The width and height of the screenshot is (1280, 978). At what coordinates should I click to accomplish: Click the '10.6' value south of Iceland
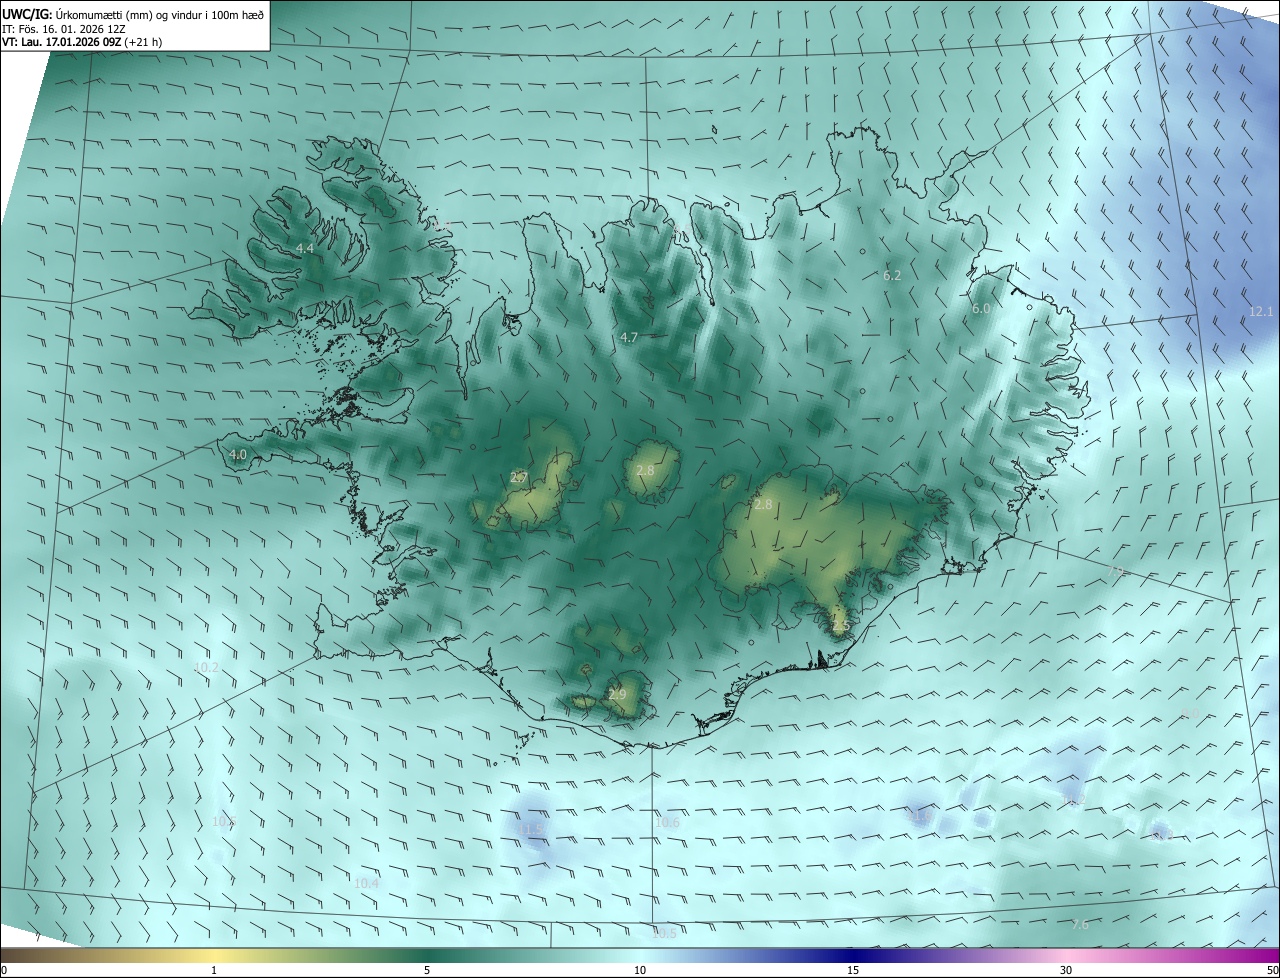pos(667,823)
